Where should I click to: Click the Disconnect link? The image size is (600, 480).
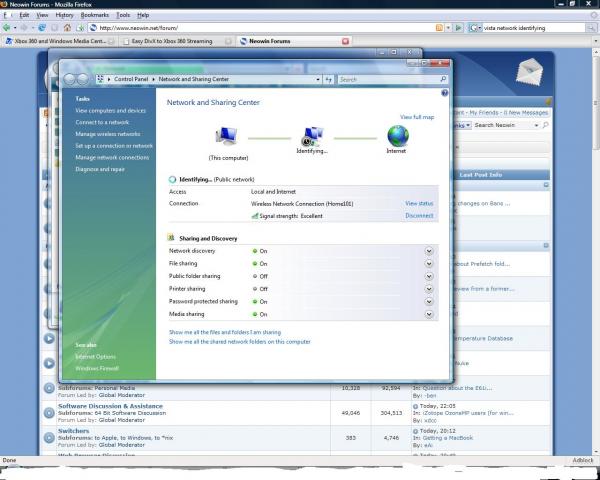coord(419,216)
